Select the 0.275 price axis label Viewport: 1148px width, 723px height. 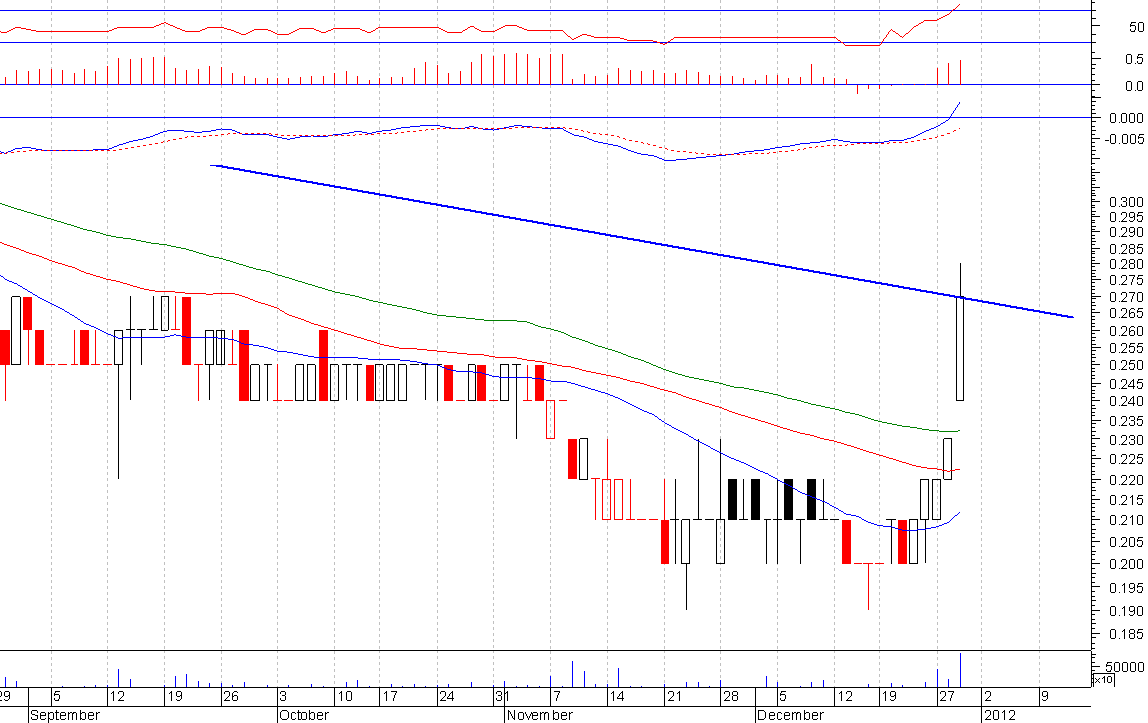click(1127, 280)
